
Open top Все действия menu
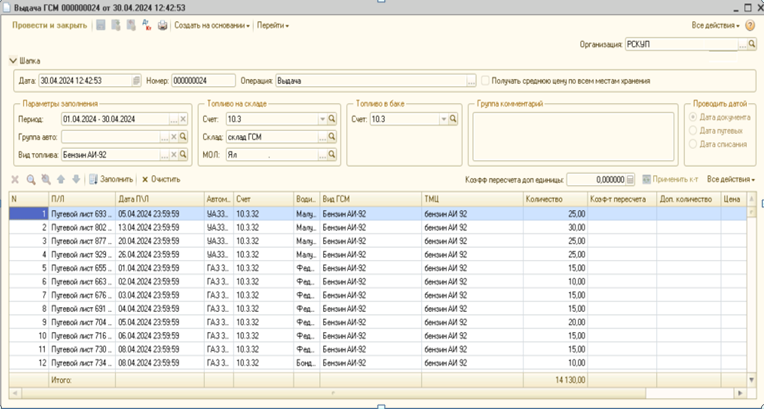click(x=713, y=24)
